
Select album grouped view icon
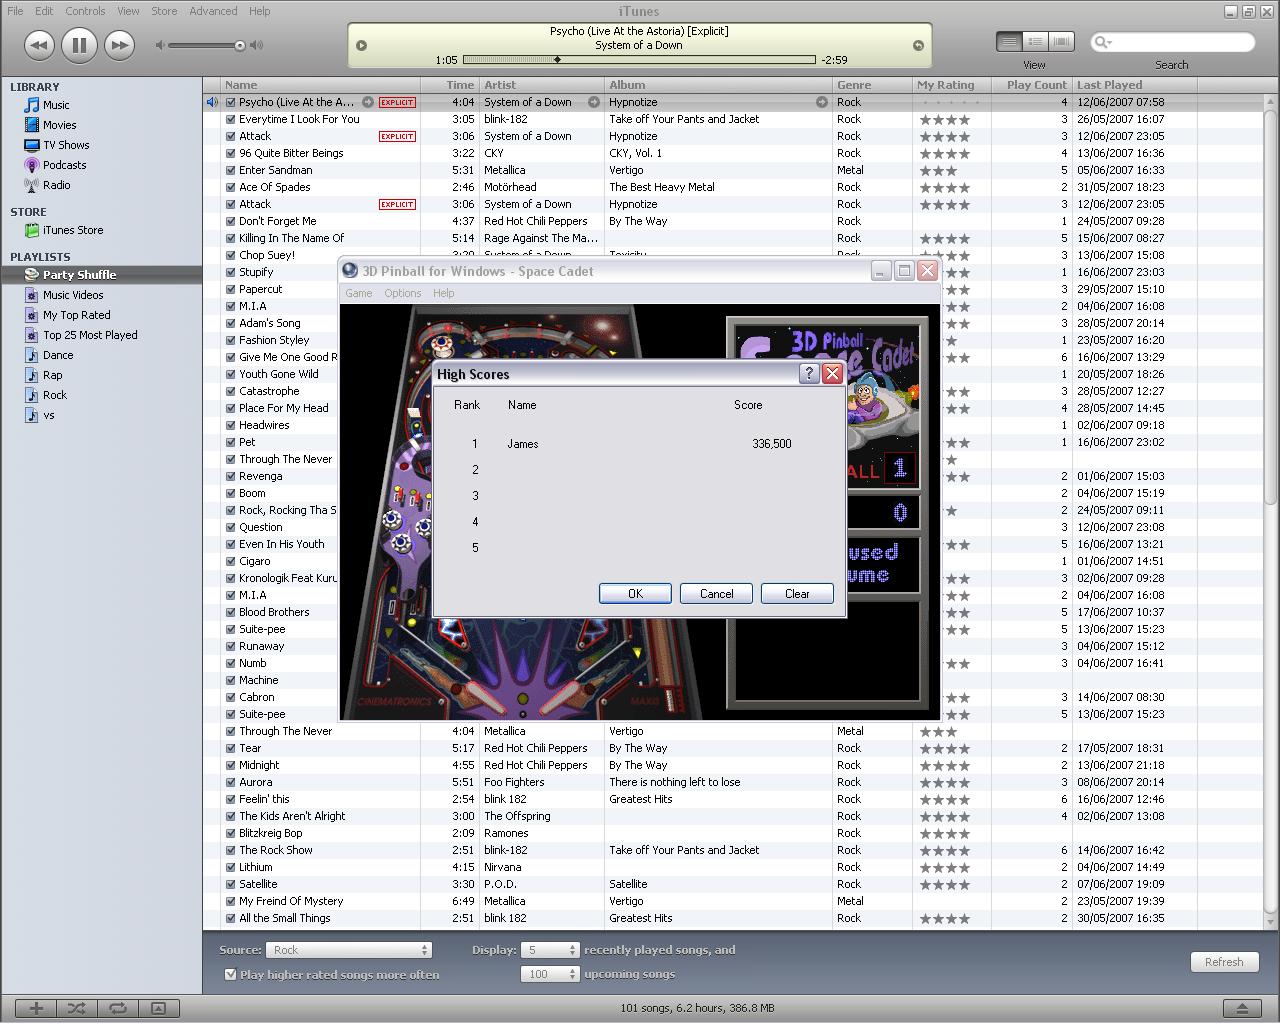point(1035,42)
